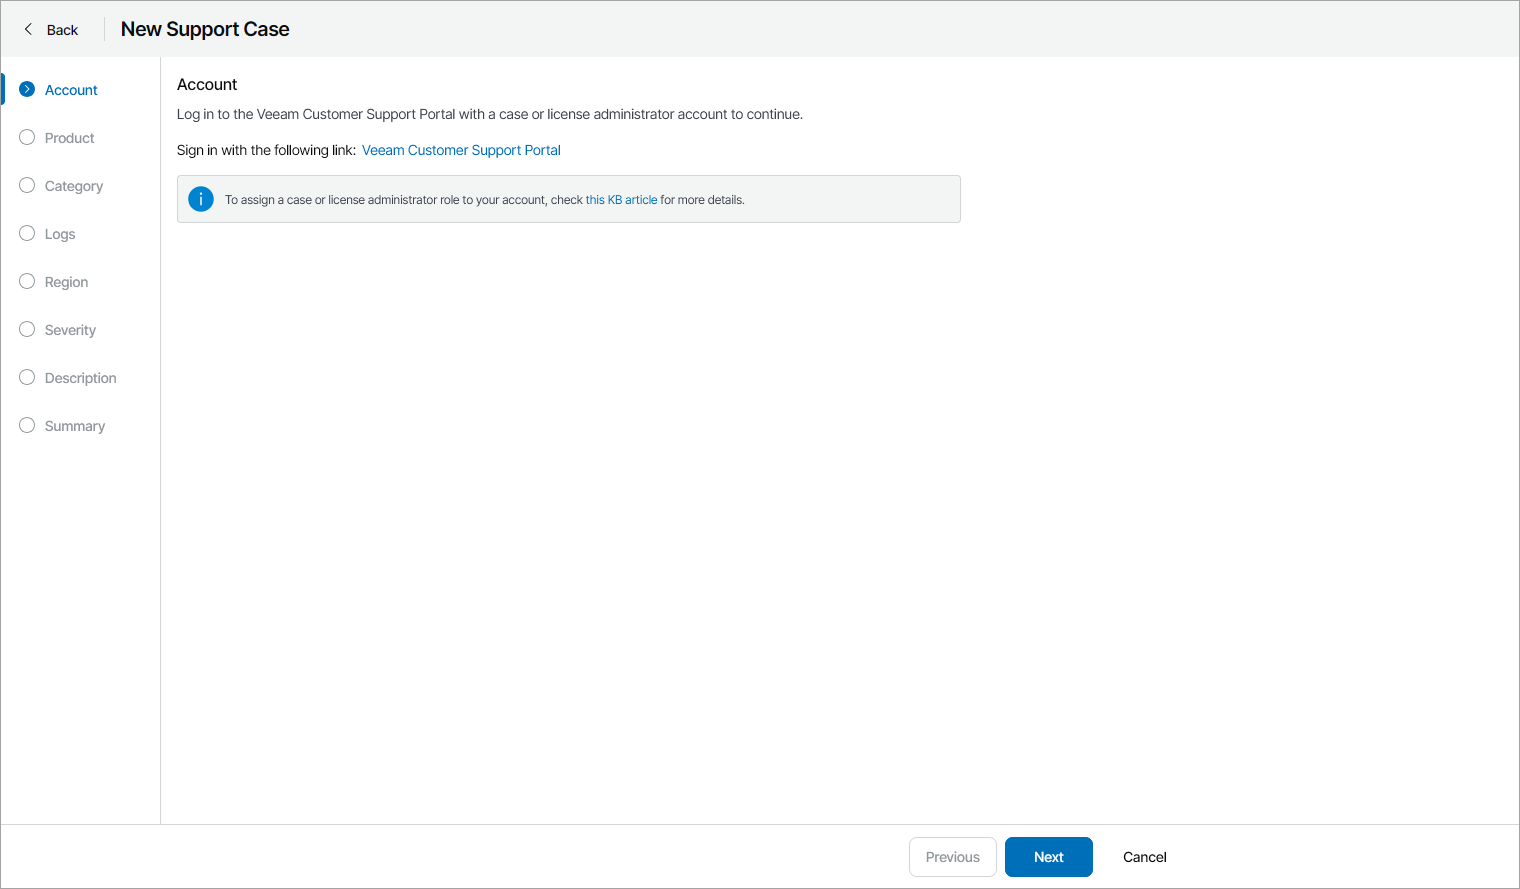
Task: Select the Description step circle
Action: [27, 377]
